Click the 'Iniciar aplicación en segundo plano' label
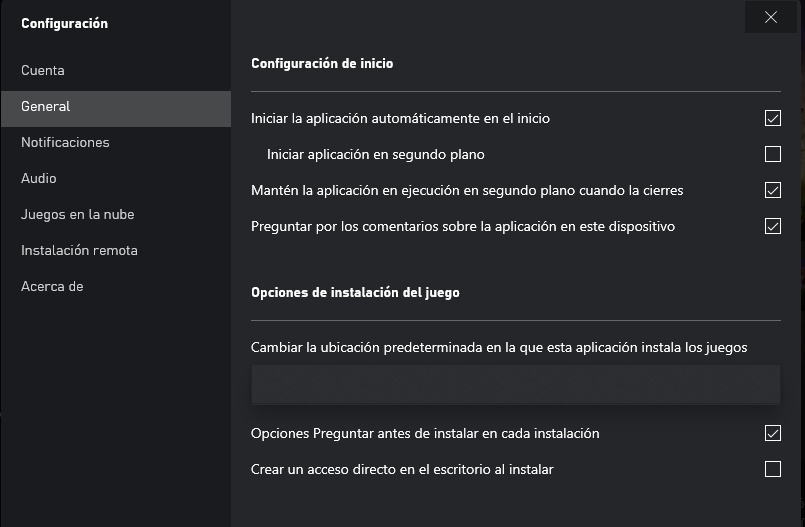Viewport: 805px width, 527px height. click(376, 155)
